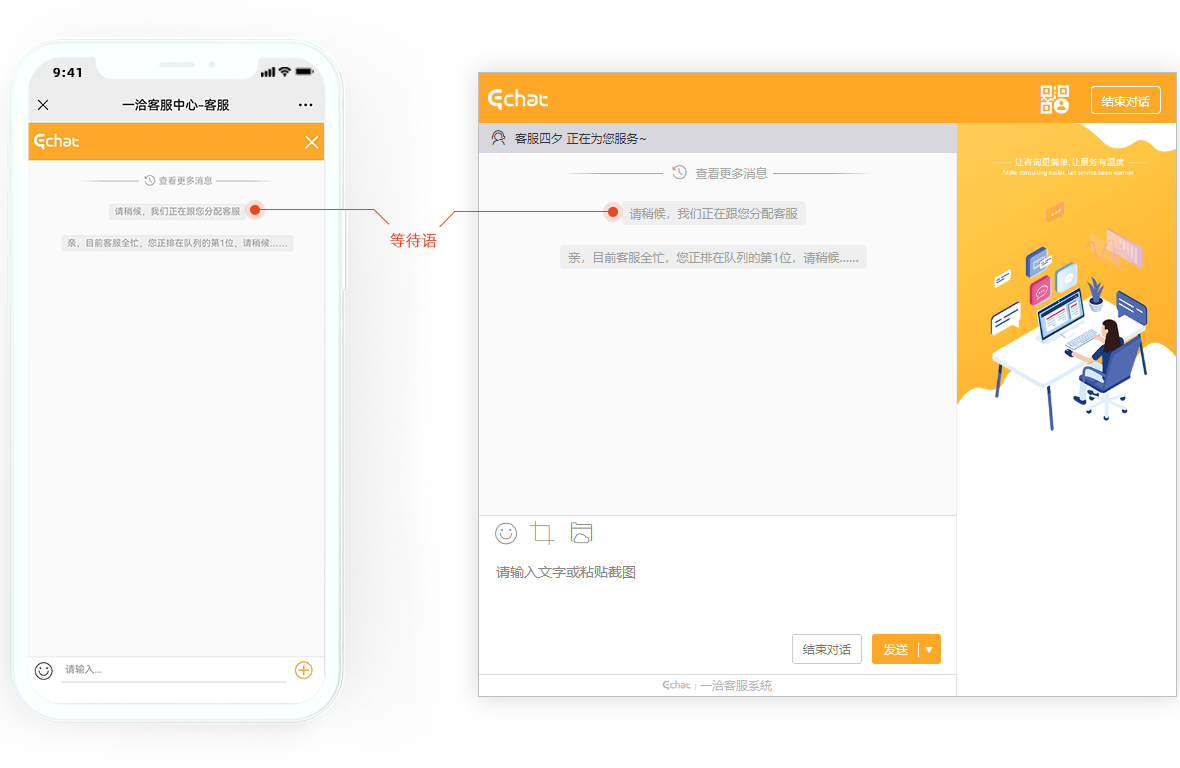Click 结束对话 button beside send button
Viewport: 1180px width, 768px height.
pyautogui.click(x=826, y=650)
